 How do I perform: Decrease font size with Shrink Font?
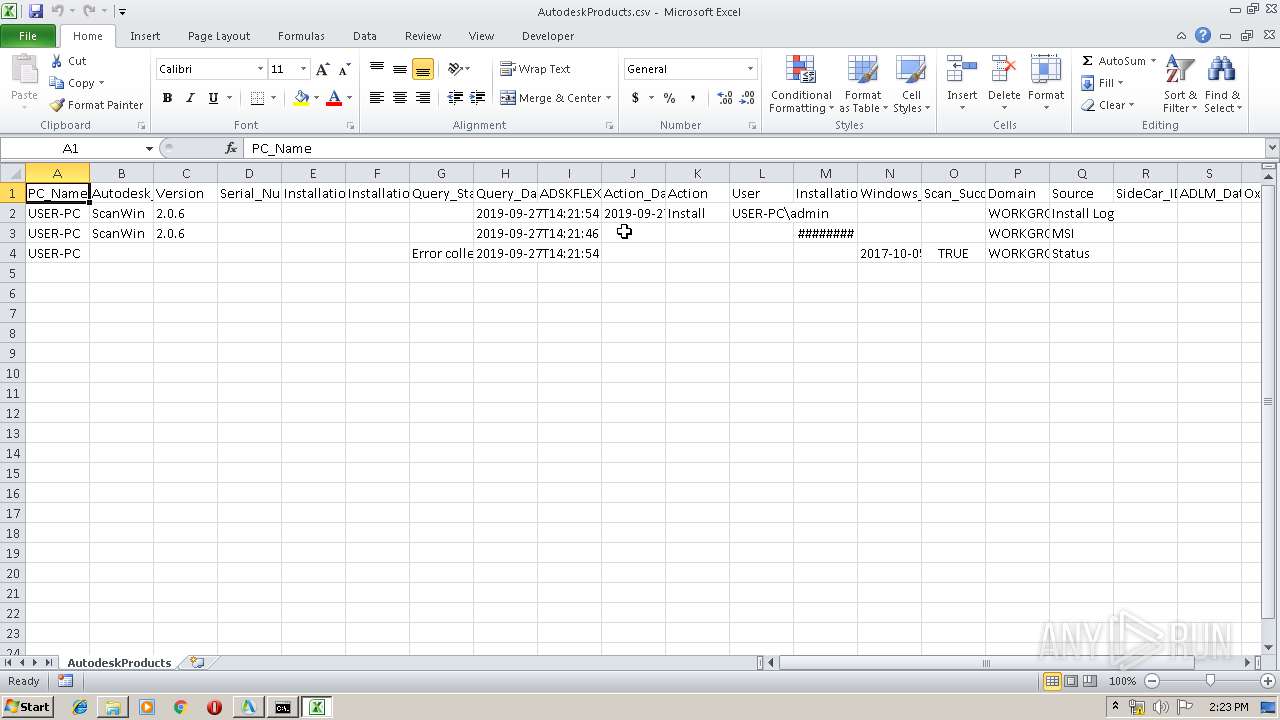click(x=344, y=69)
